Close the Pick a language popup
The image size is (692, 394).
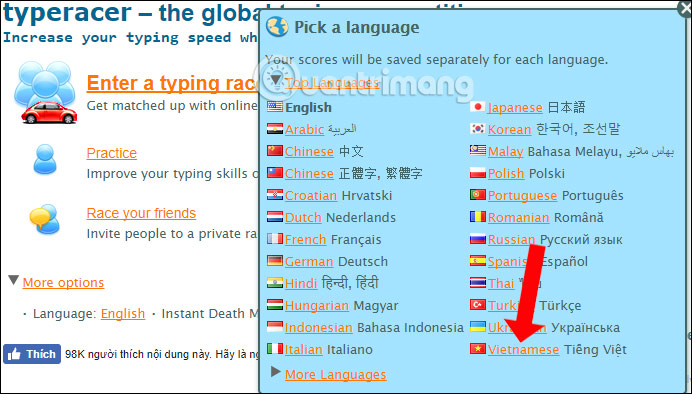tap(685, 9)
